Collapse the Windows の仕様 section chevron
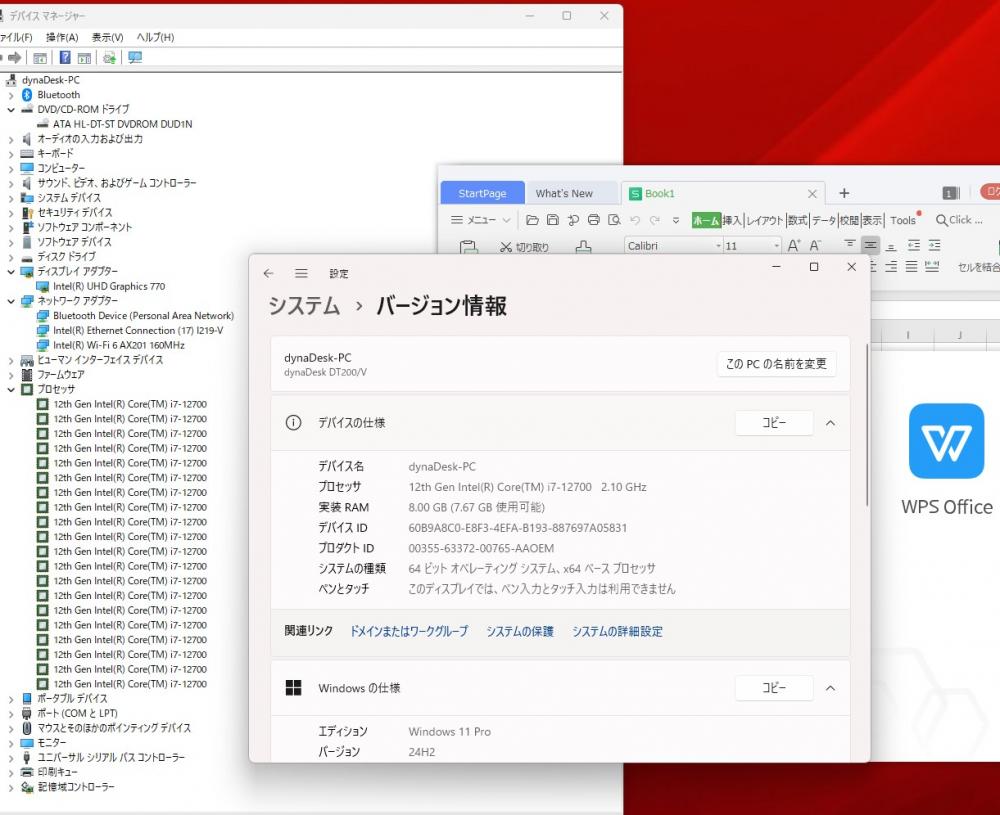Viewport: 1000px width, 815px height. (830, 688)
